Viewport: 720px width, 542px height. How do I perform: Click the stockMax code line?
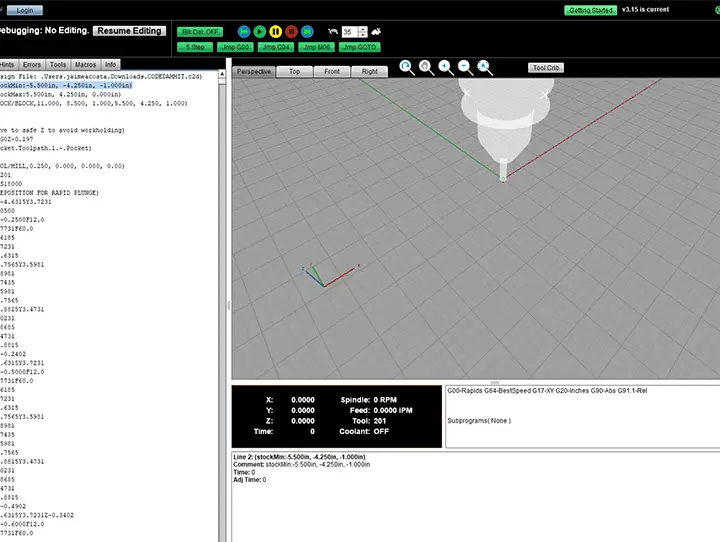[x=61, y=95]
